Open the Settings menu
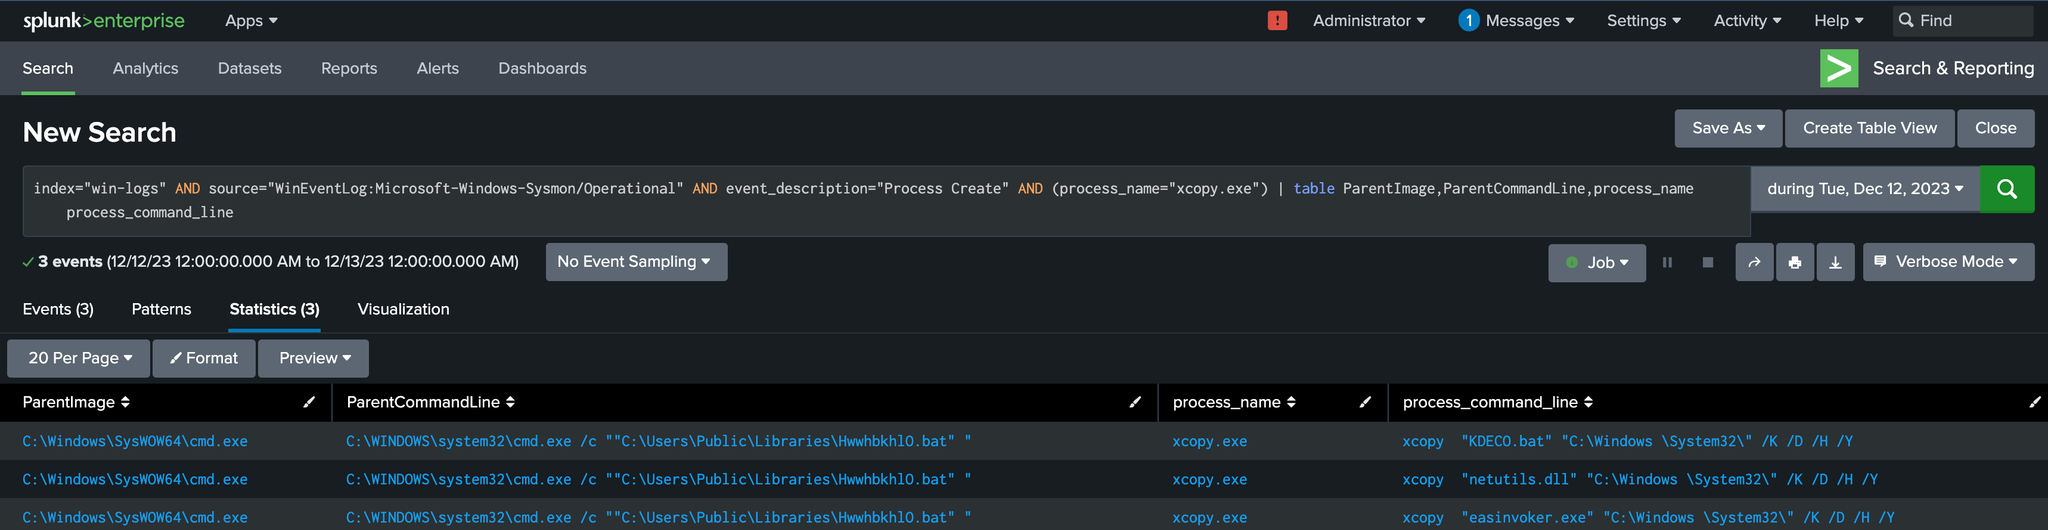The image size is (2048, 530). (1644, 20)
